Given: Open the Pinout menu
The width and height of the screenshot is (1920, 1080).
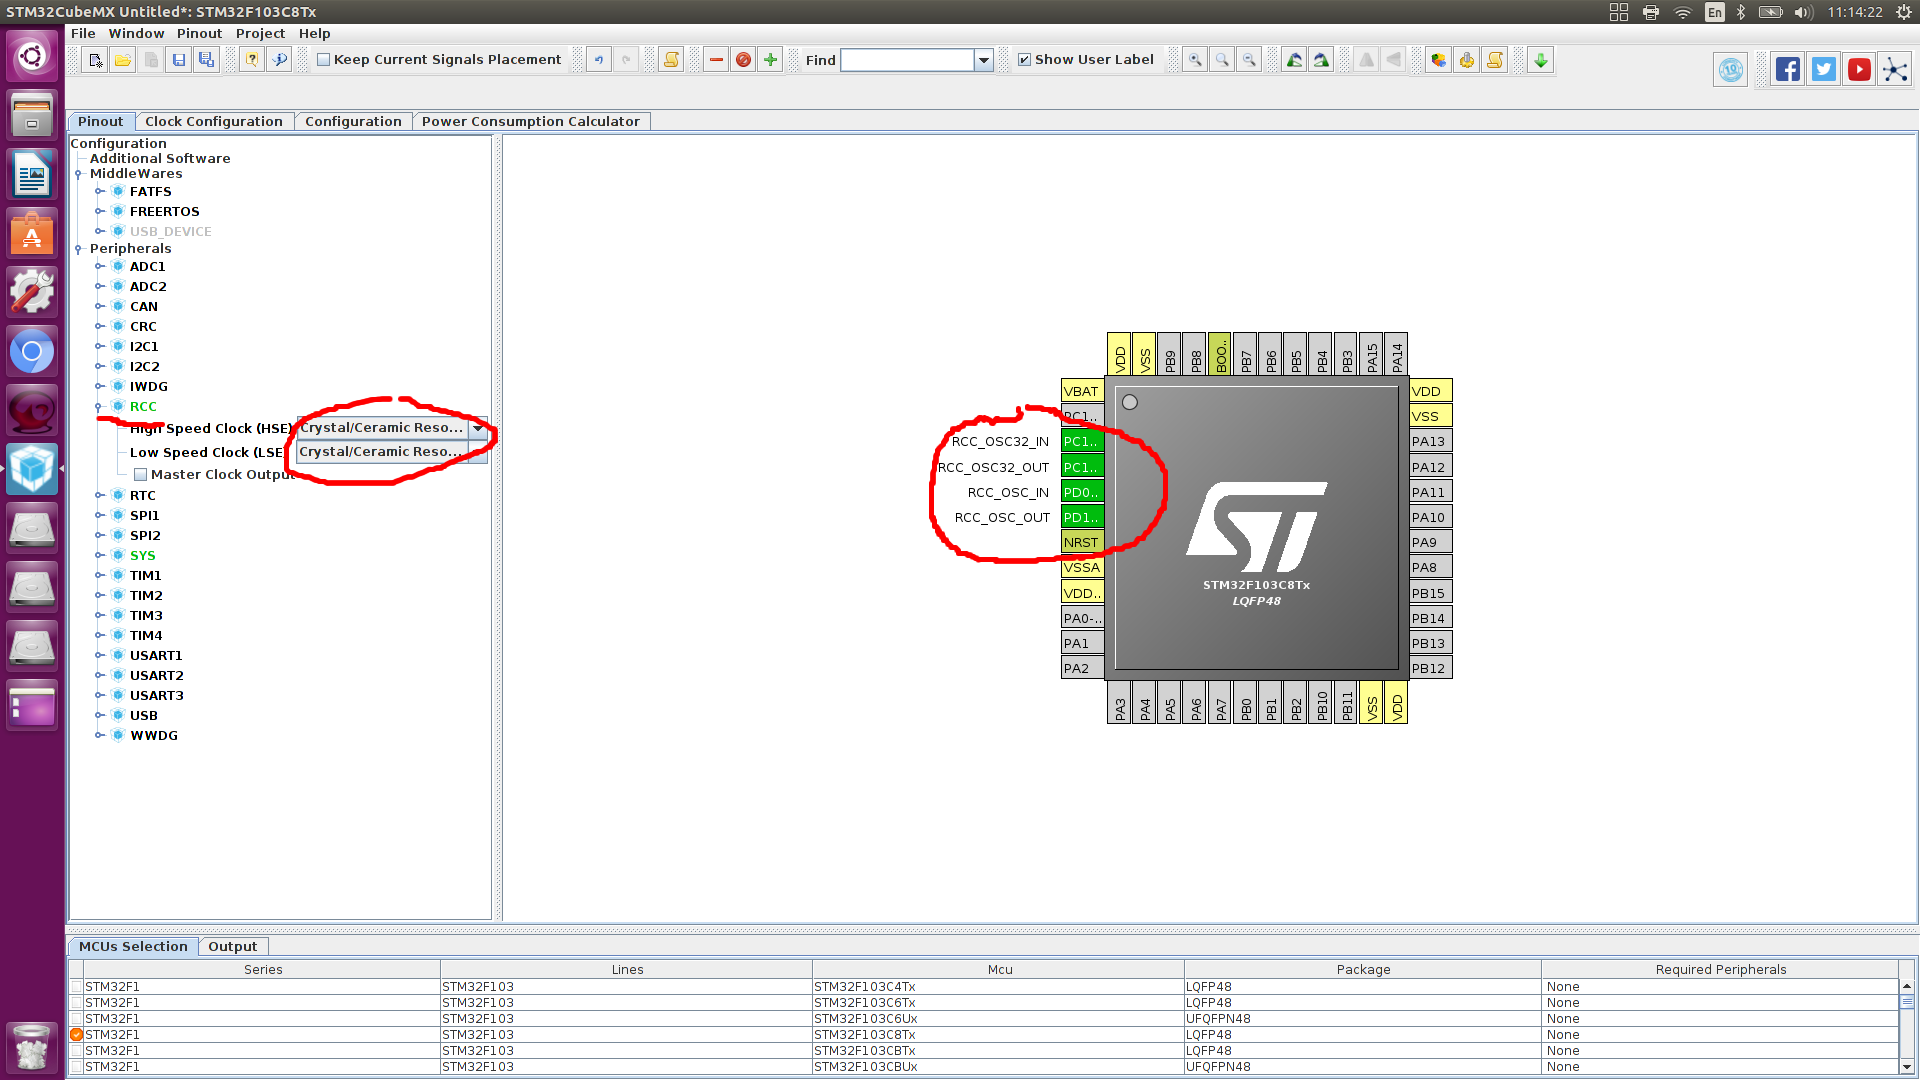Looking at the screenshot, I should pos(199,33).
